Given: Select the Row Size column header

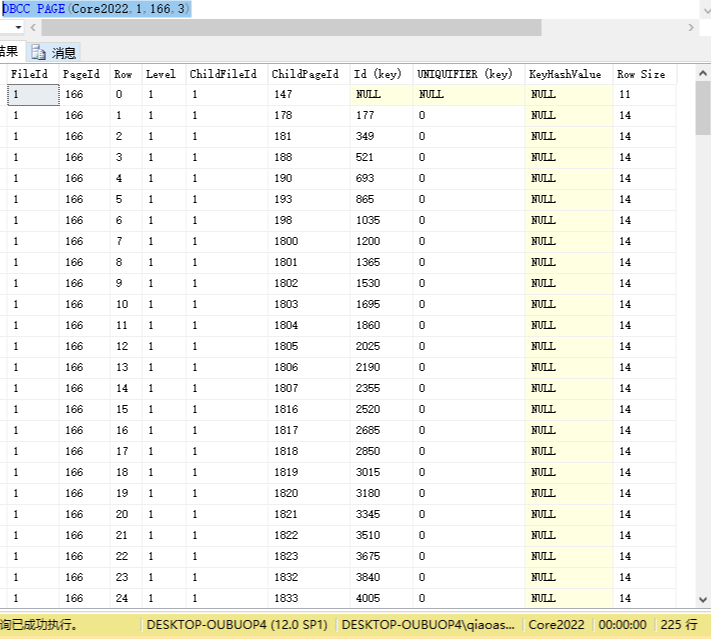Looking at the screenshot, I should pyautogui.click(x=645, y=74).
